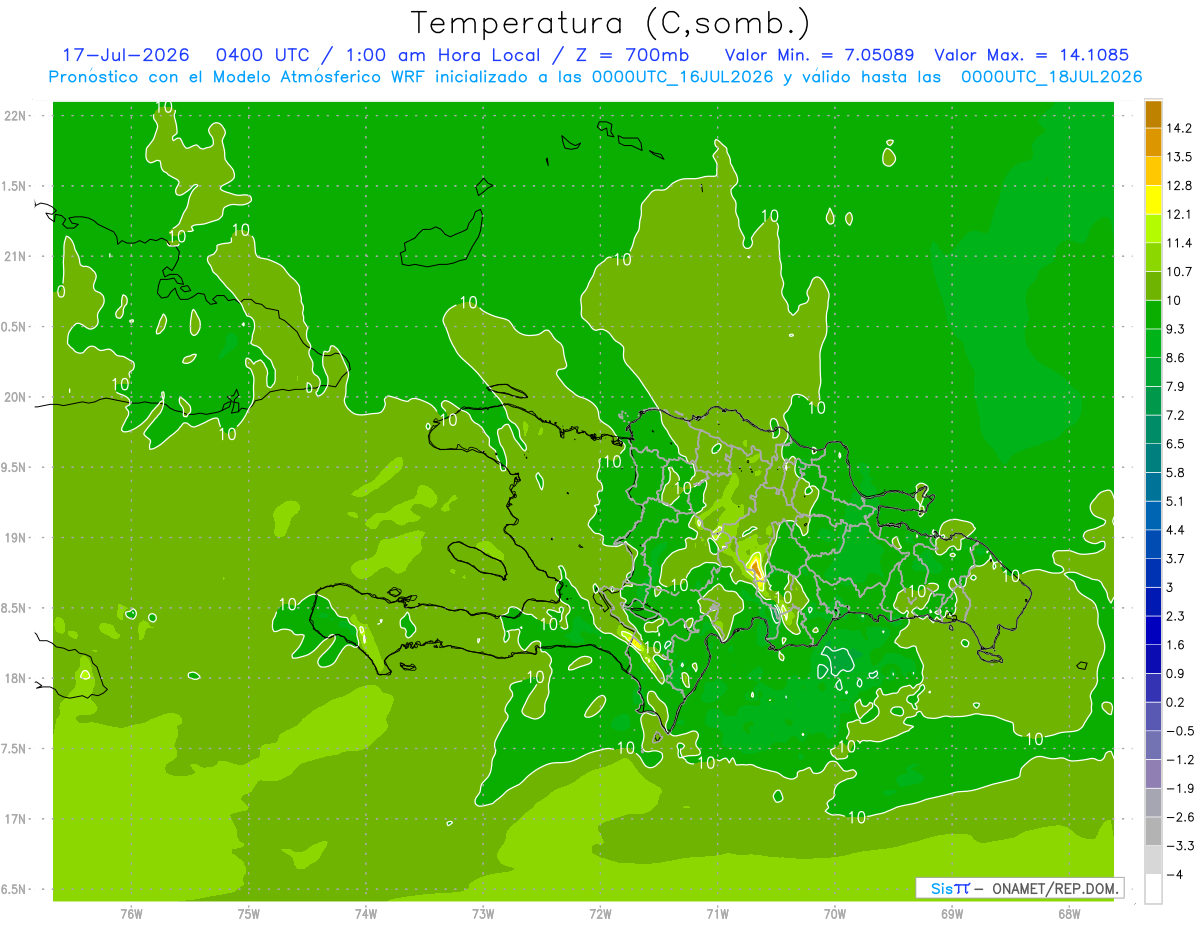
Task: Click the '71W' longitude axis label
Action: (x=717, y=914)
